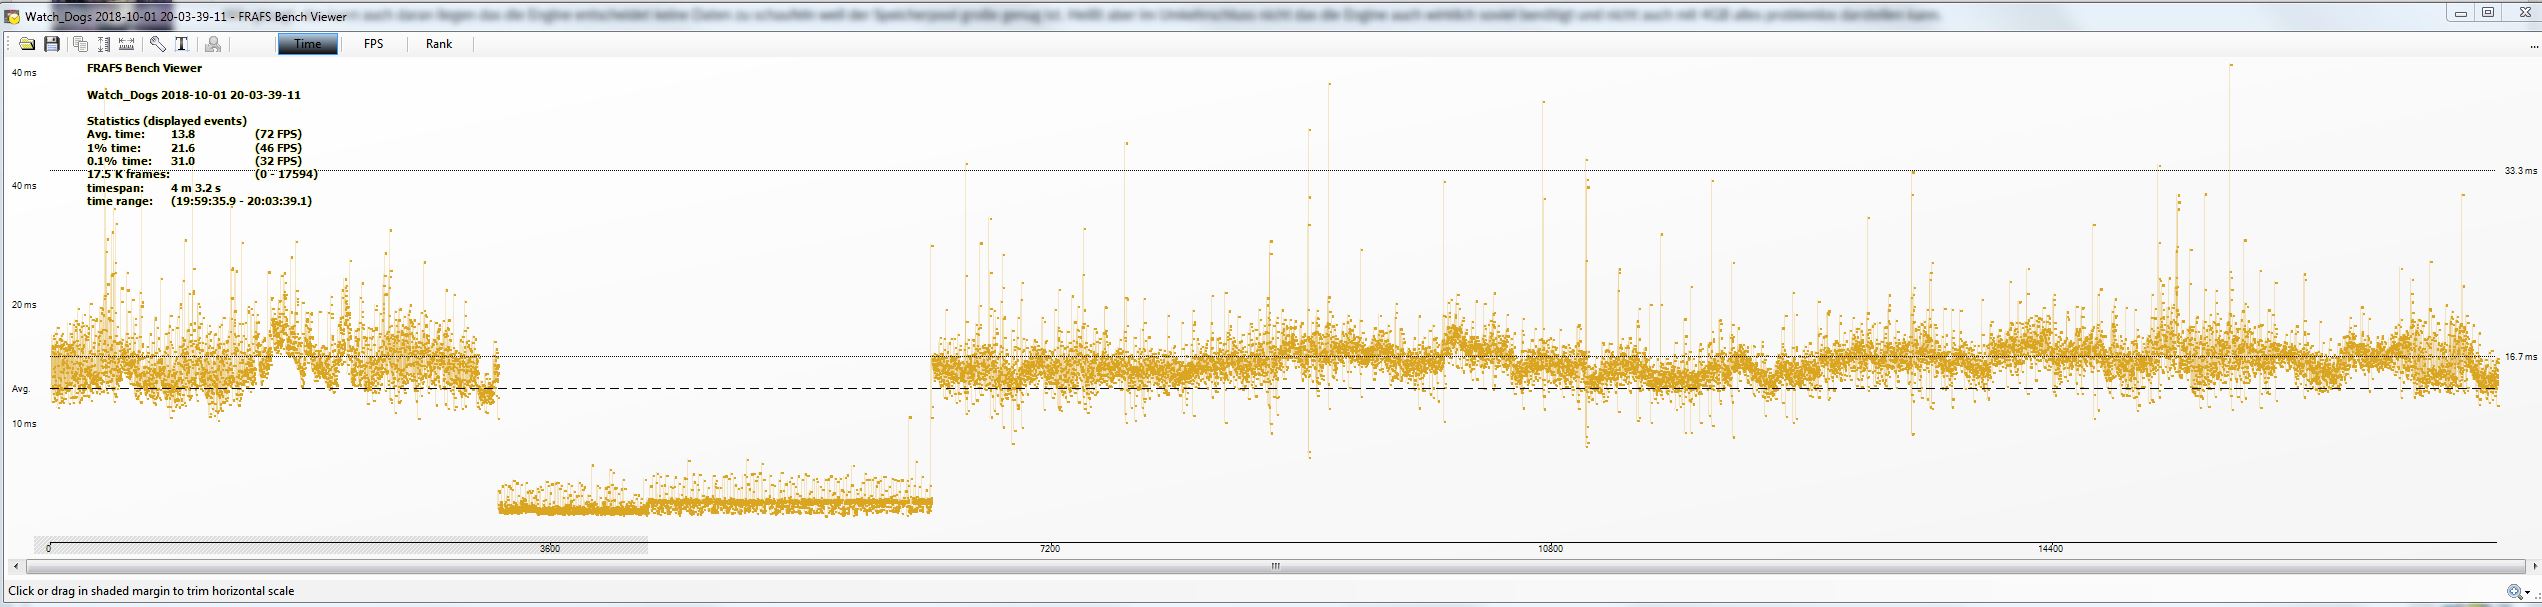The width and height of the screenshot is (2542, 607).
Task: Switch to the Rank view
Action: click(x=439, y=44)
